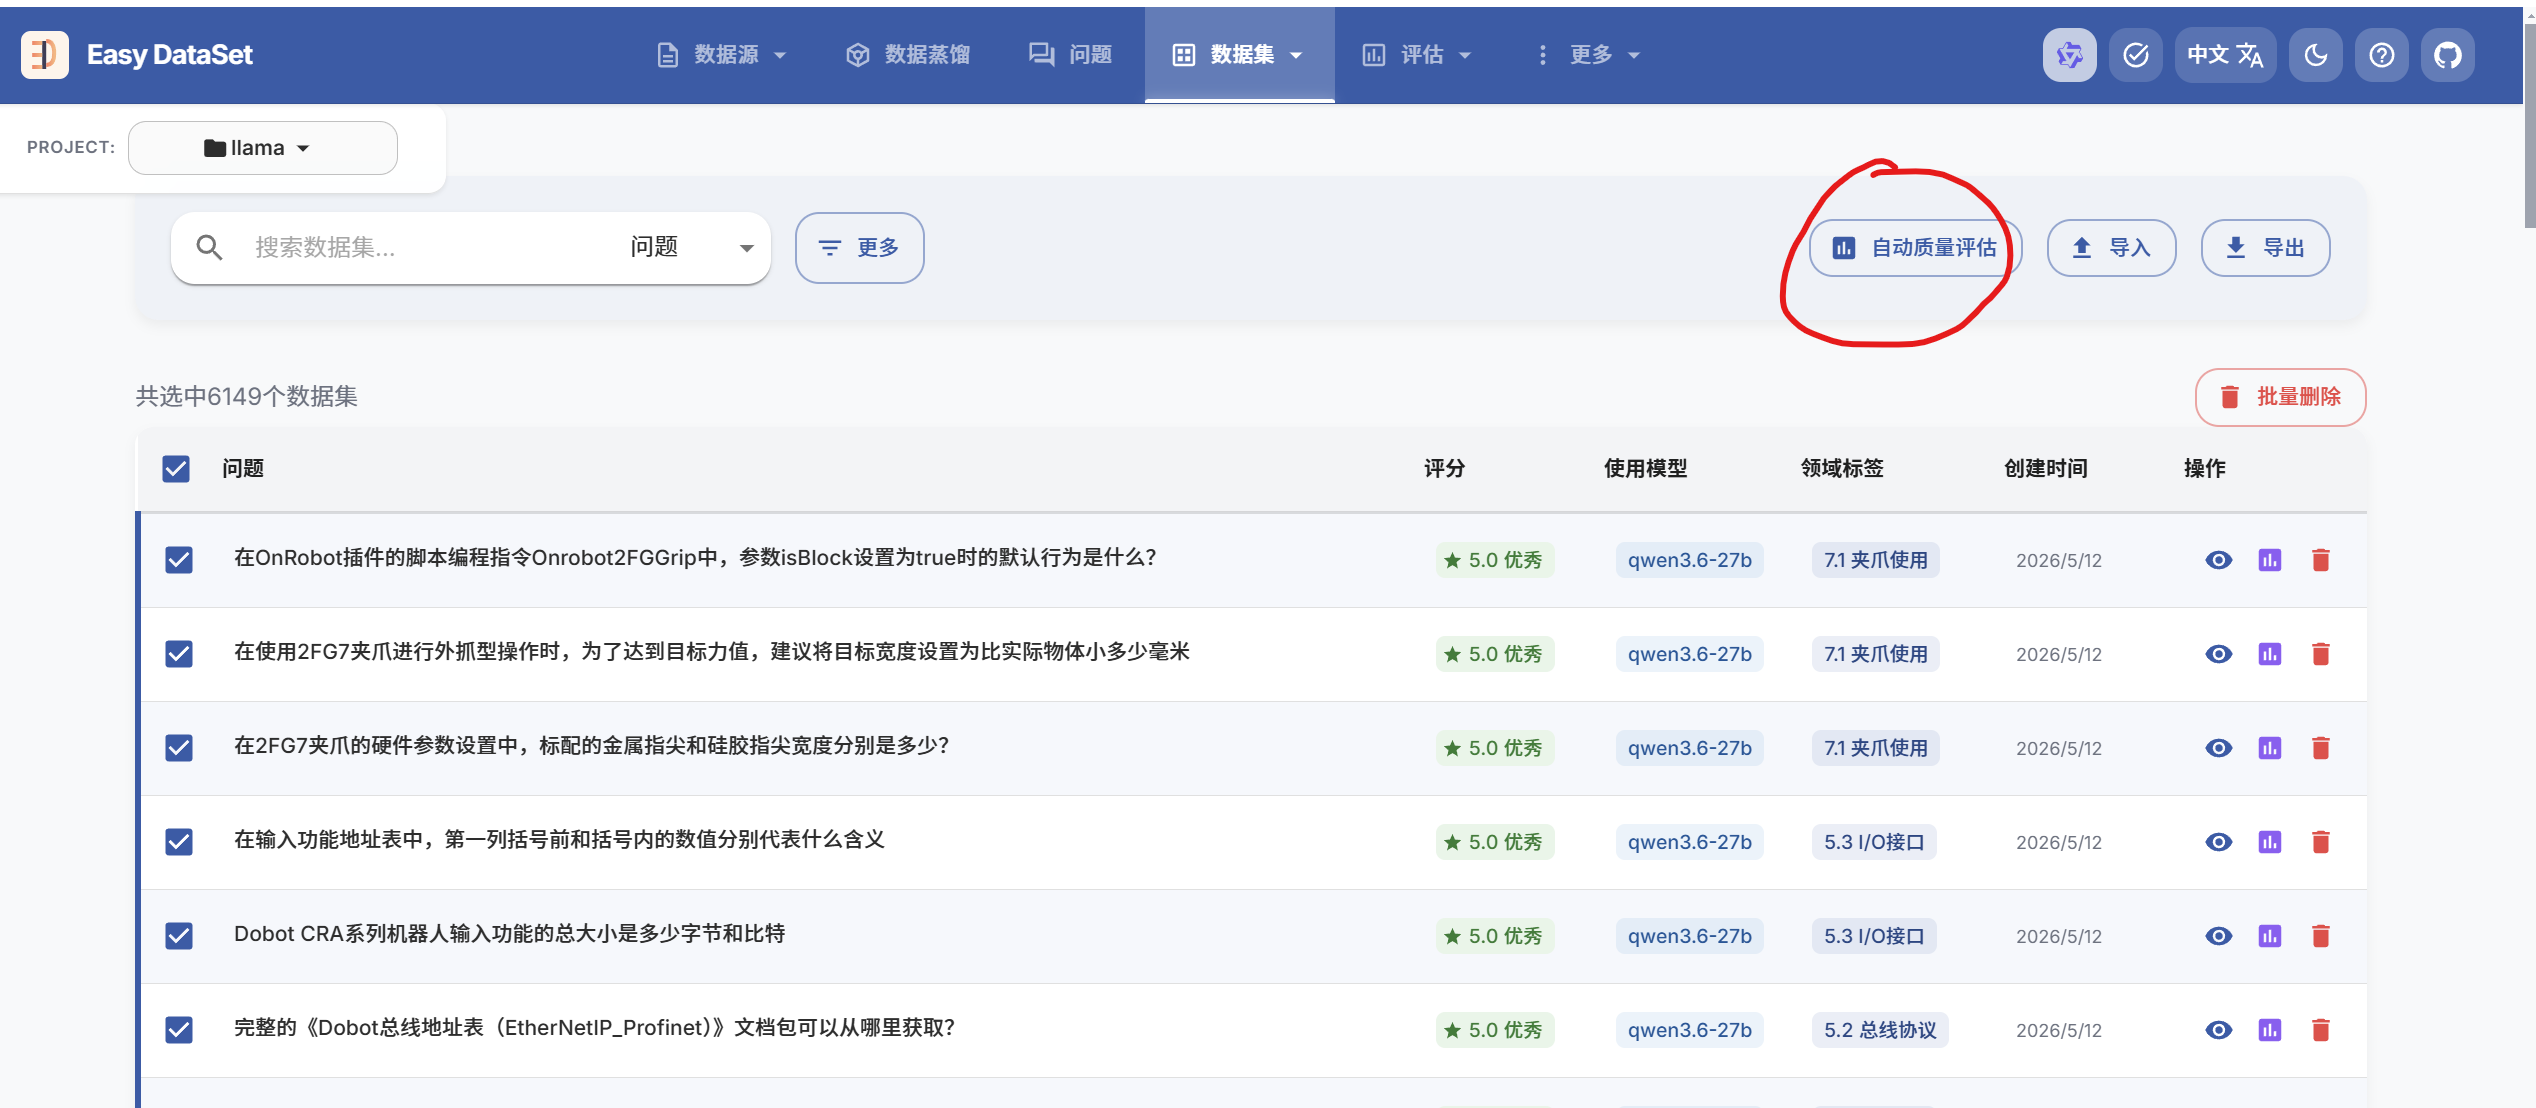Viewport: 2536px width, 1108px height.
Task: Evaluate the 金属指尖和硅胶指尖 question row
Action: pos(2270,748)
